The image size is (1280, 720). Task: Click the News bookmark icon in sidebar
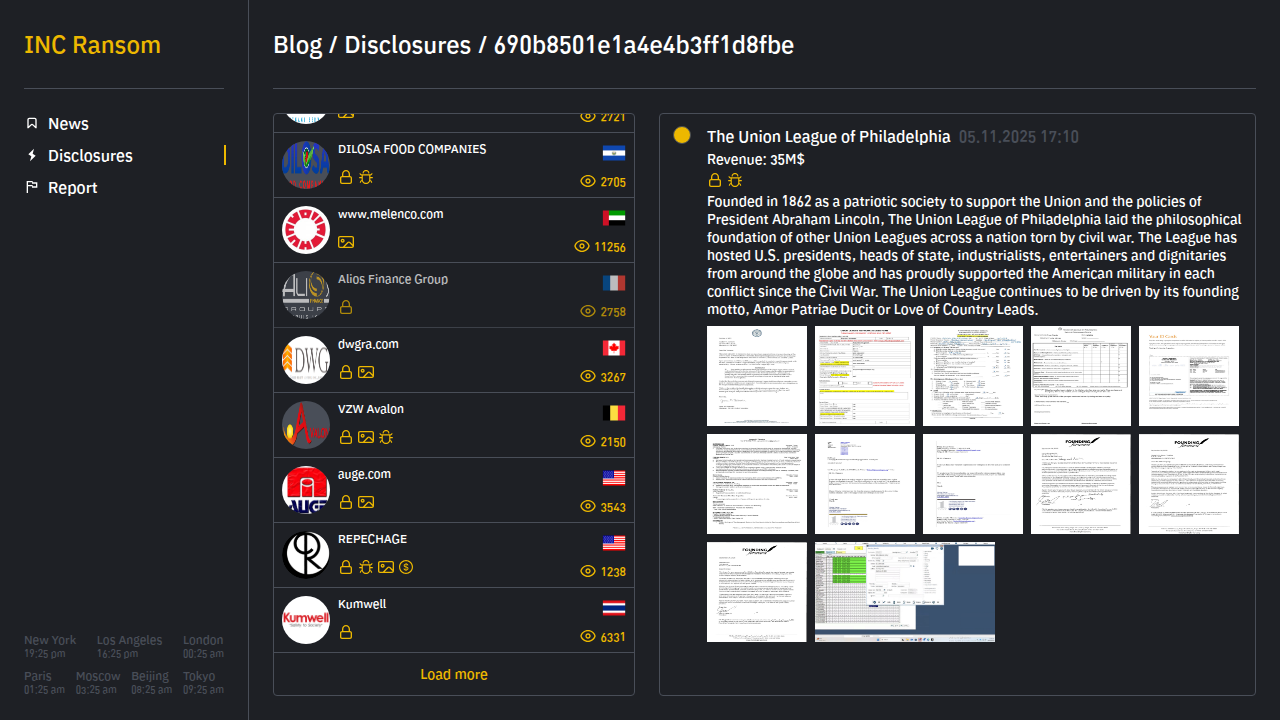pos(32,124)
